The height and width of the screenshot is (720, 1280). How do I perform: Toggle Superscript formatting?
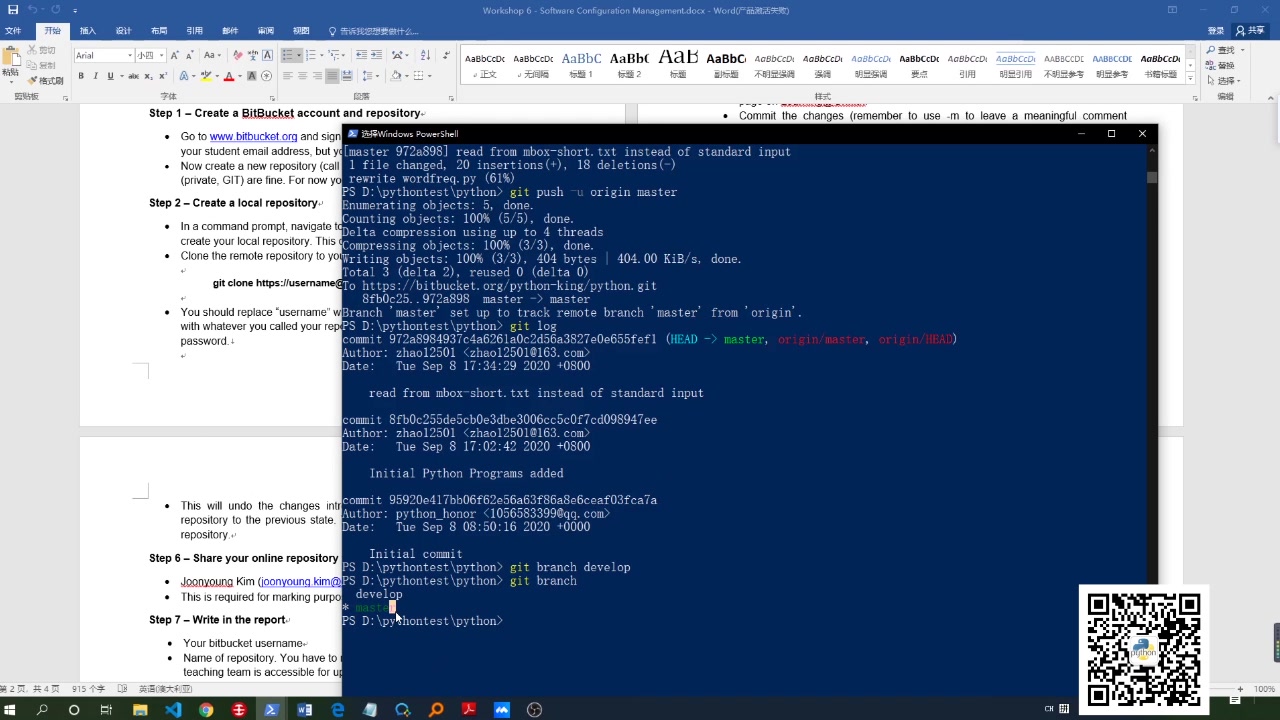pyautogui.click(x=162, y=76)
